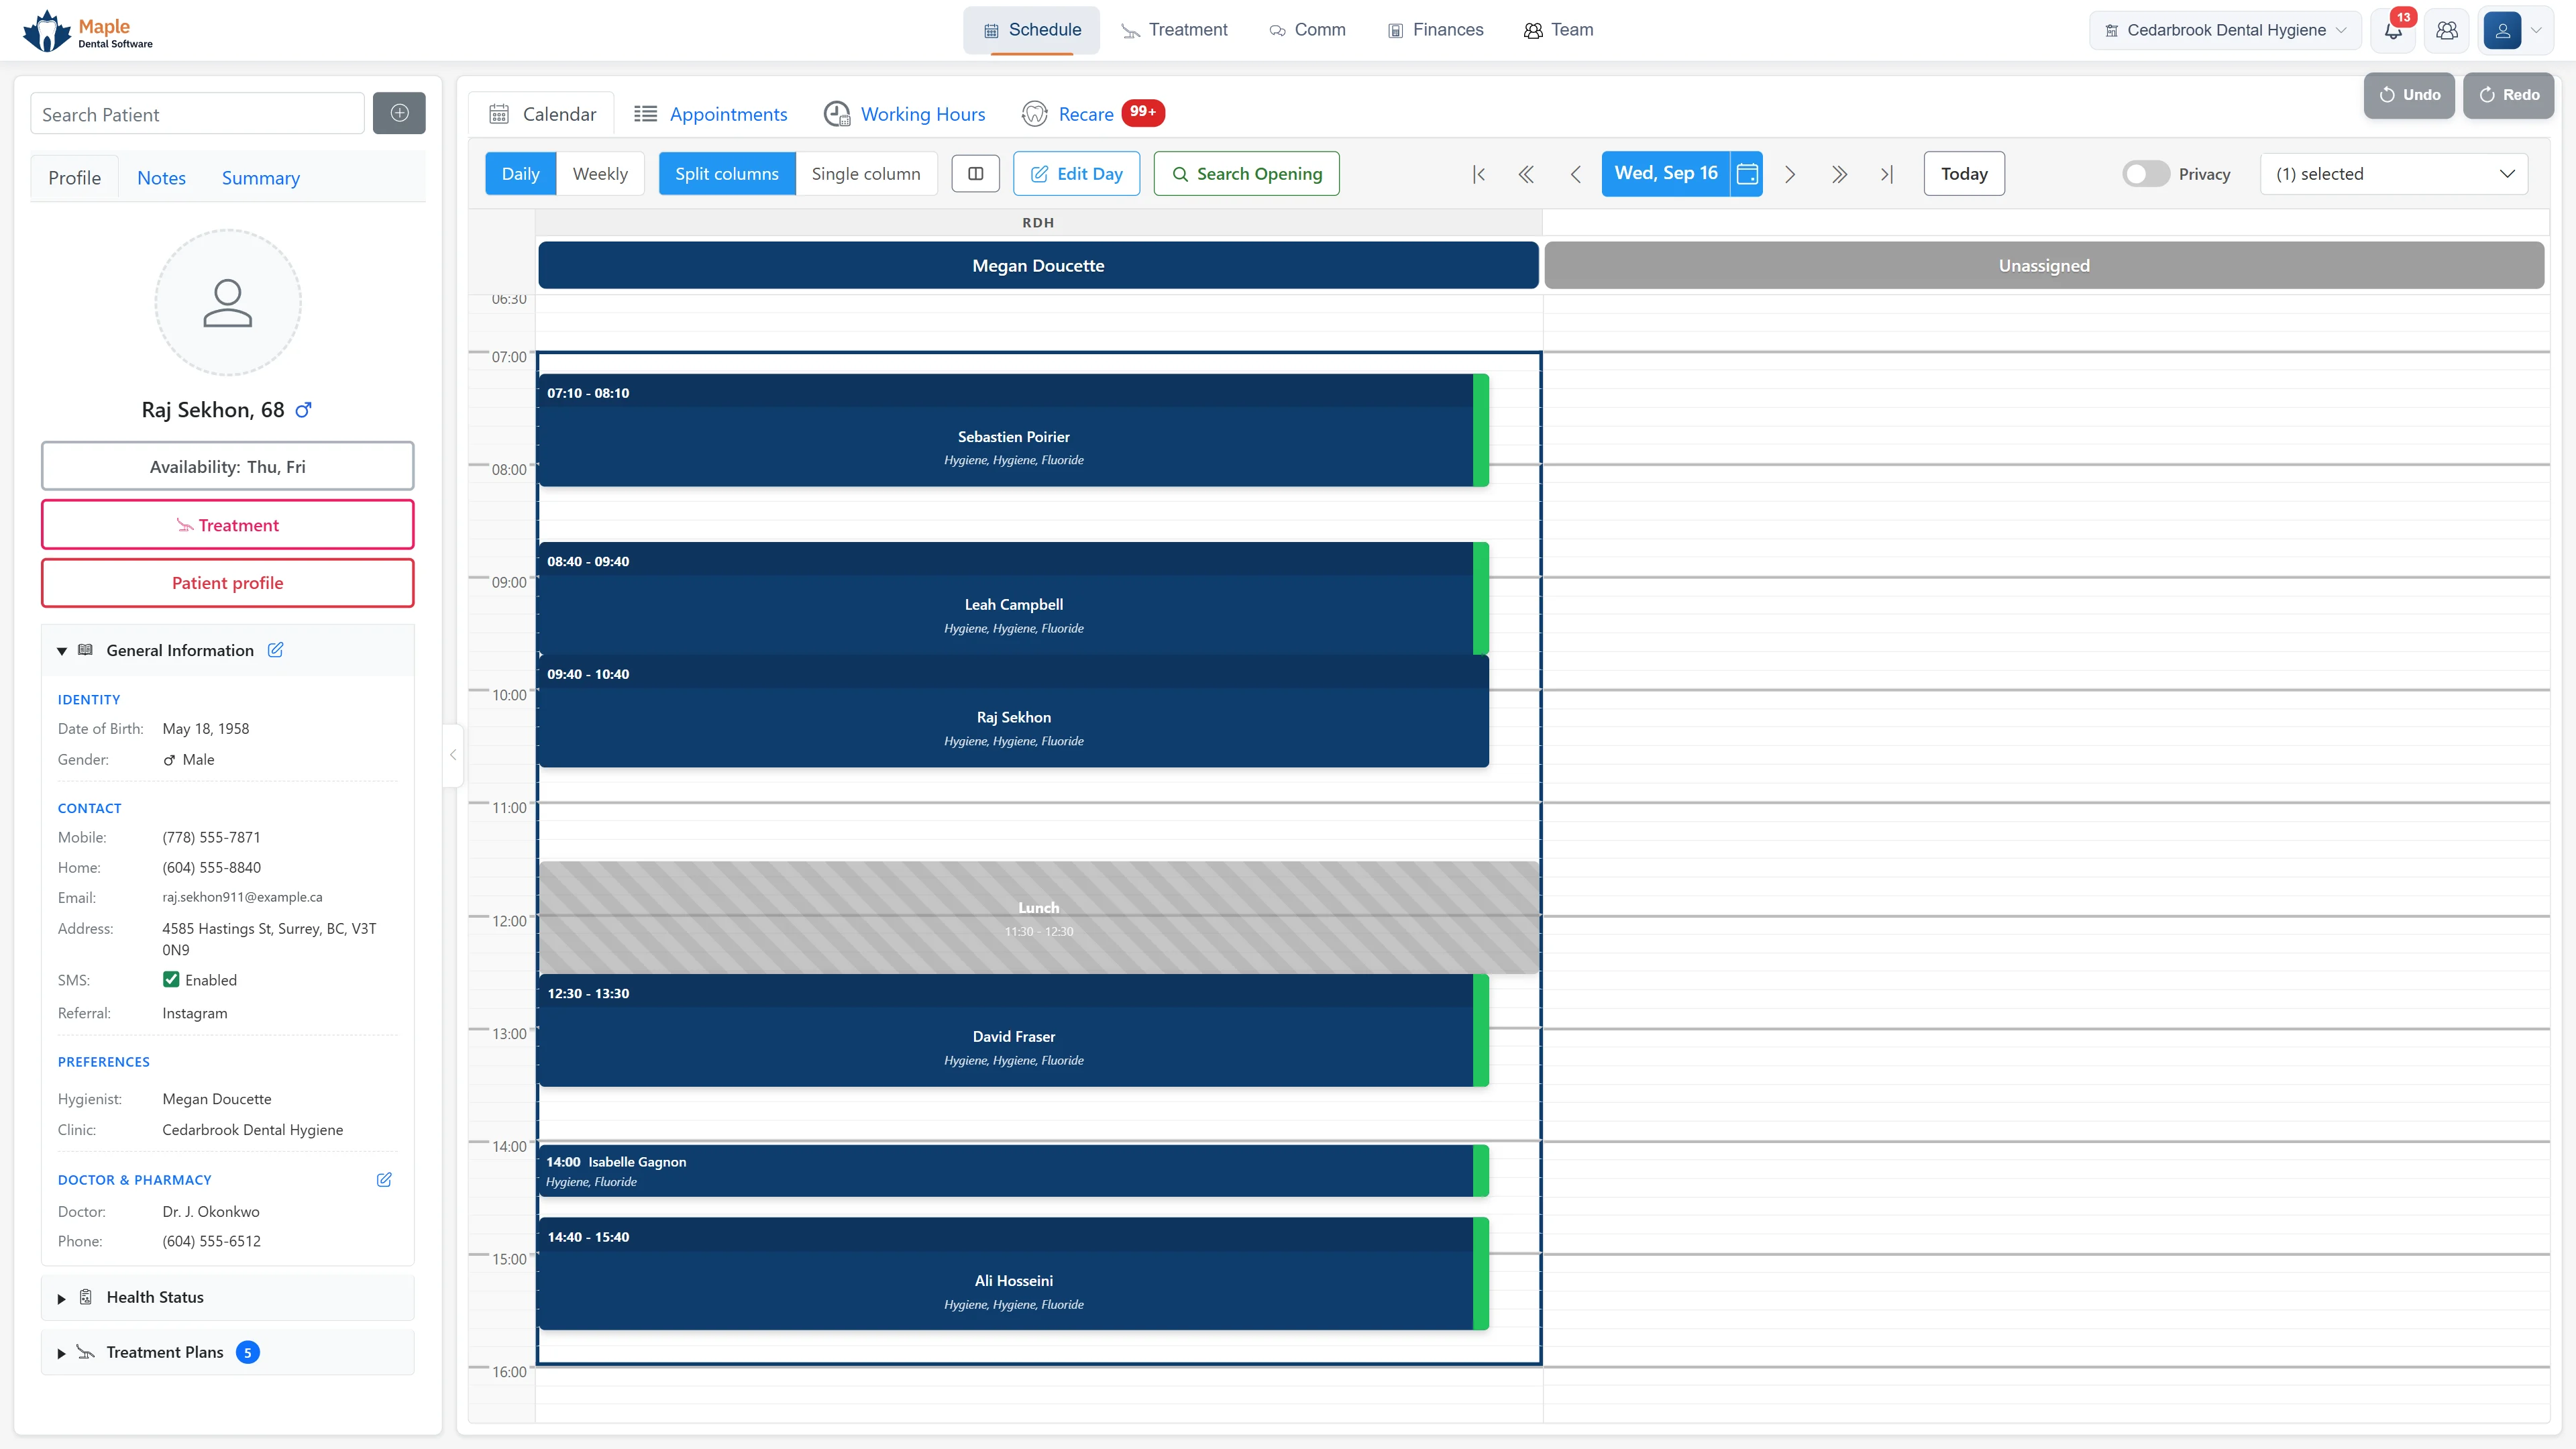Viewport: 2576px width, 1449px height.
Task: Switch to the Calendar tab
Action: 542,114
